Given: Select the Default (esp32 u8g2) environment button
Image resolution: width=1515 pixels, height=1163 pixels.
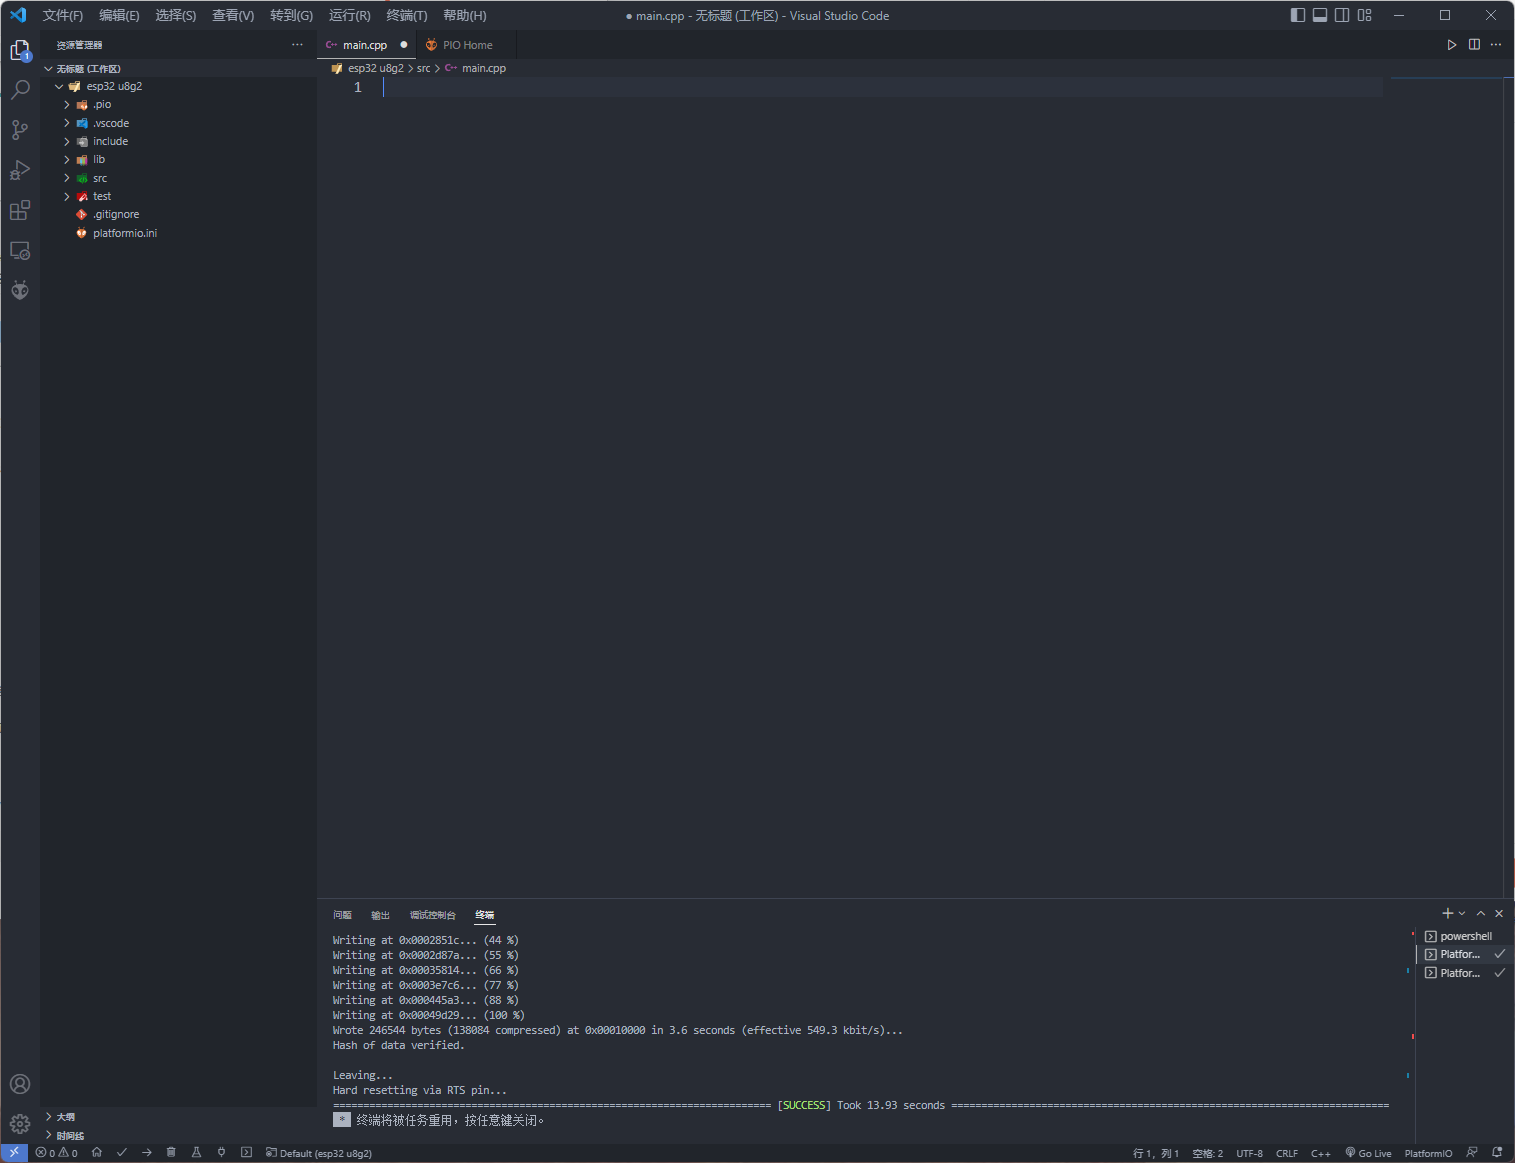Looking at the screenshot, I should coord(319,1153).
